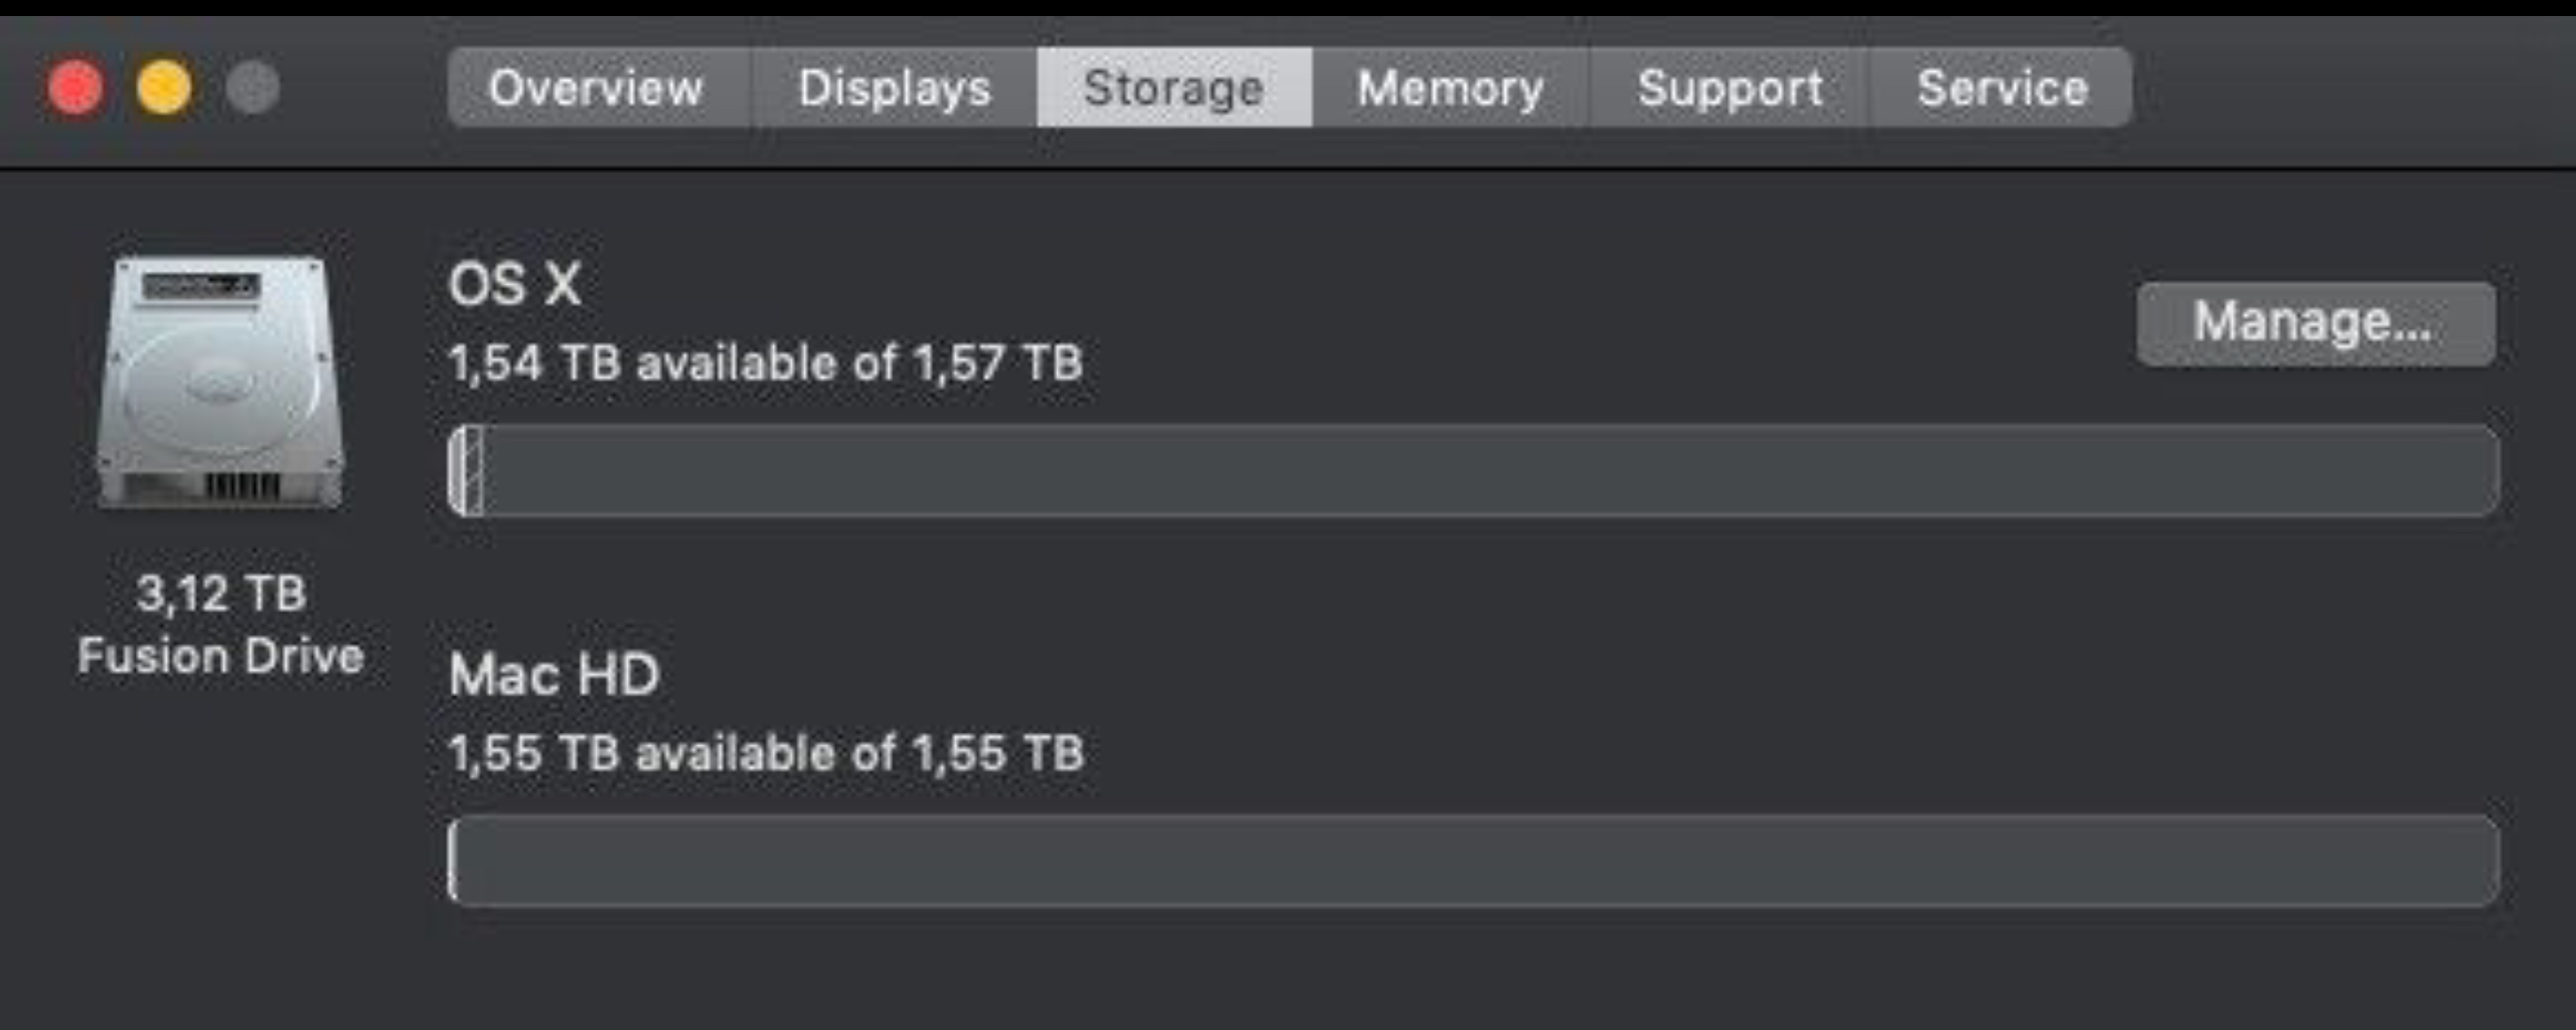Viewport: 2576px width, 1030px height.
Task: Click the used sliver at Mac HD bar start
Action: click(454, 861)
